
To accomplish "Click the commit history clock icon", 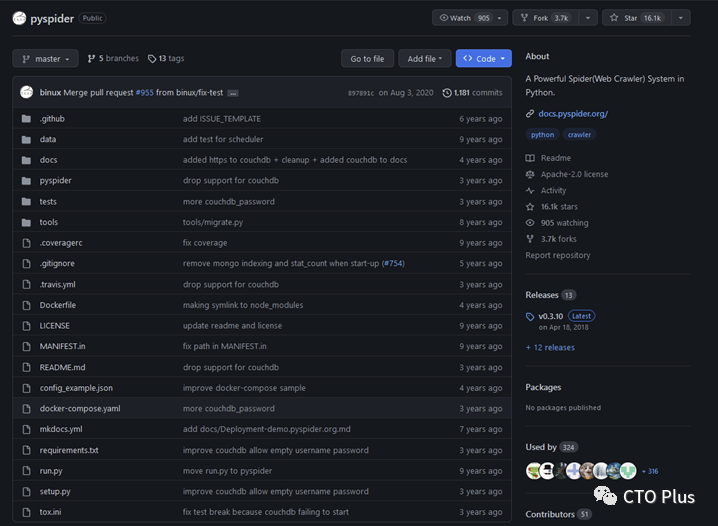I will [447, 93].
